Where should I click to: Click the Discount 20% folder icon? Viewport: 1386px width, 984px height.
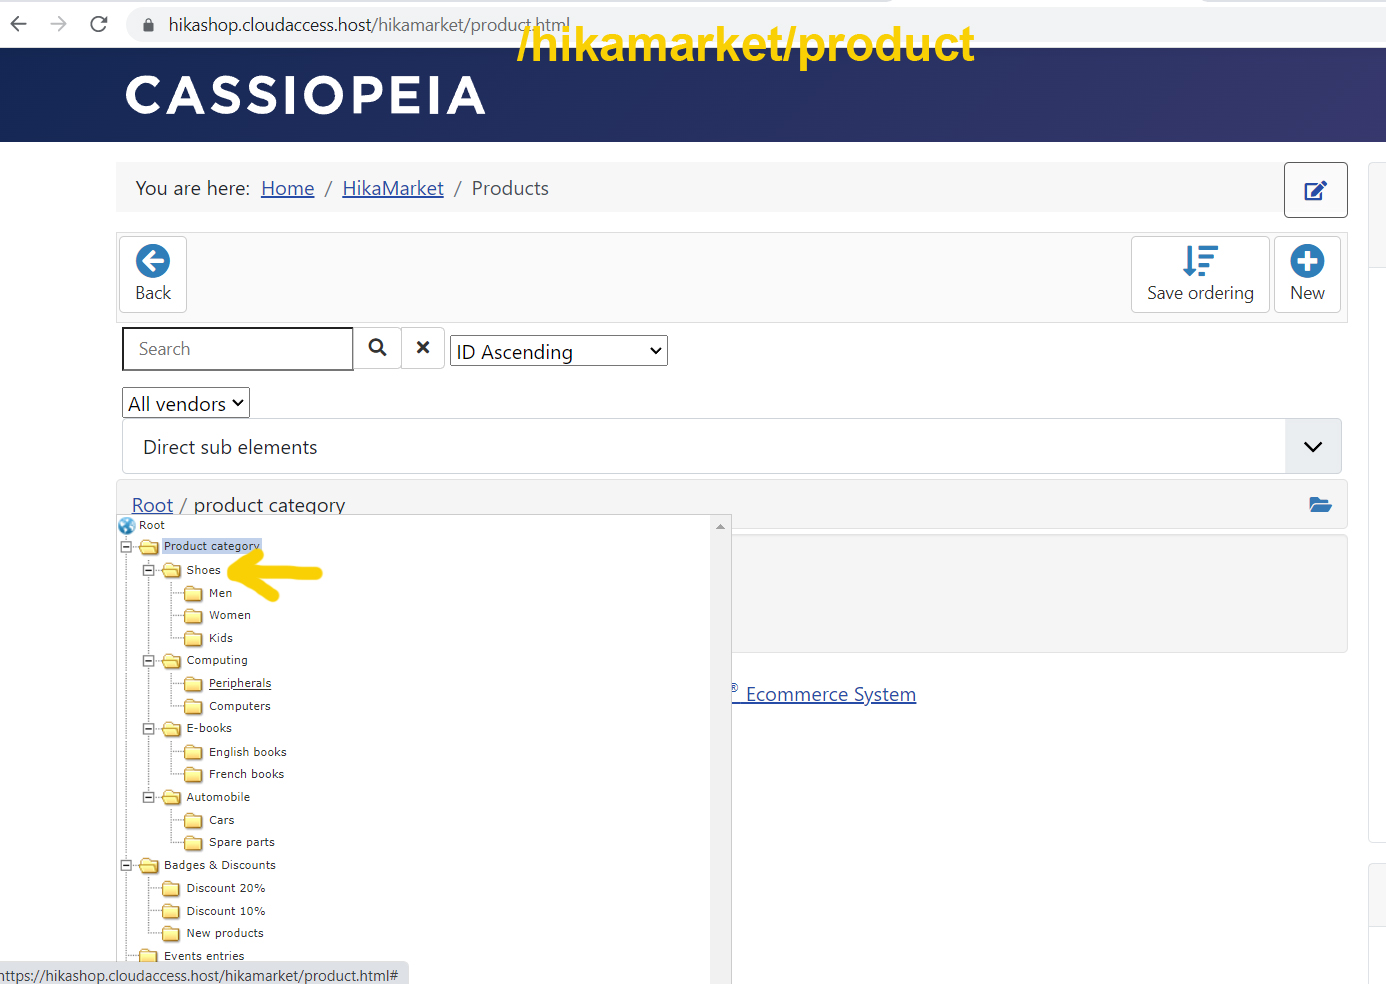[171, 888]
